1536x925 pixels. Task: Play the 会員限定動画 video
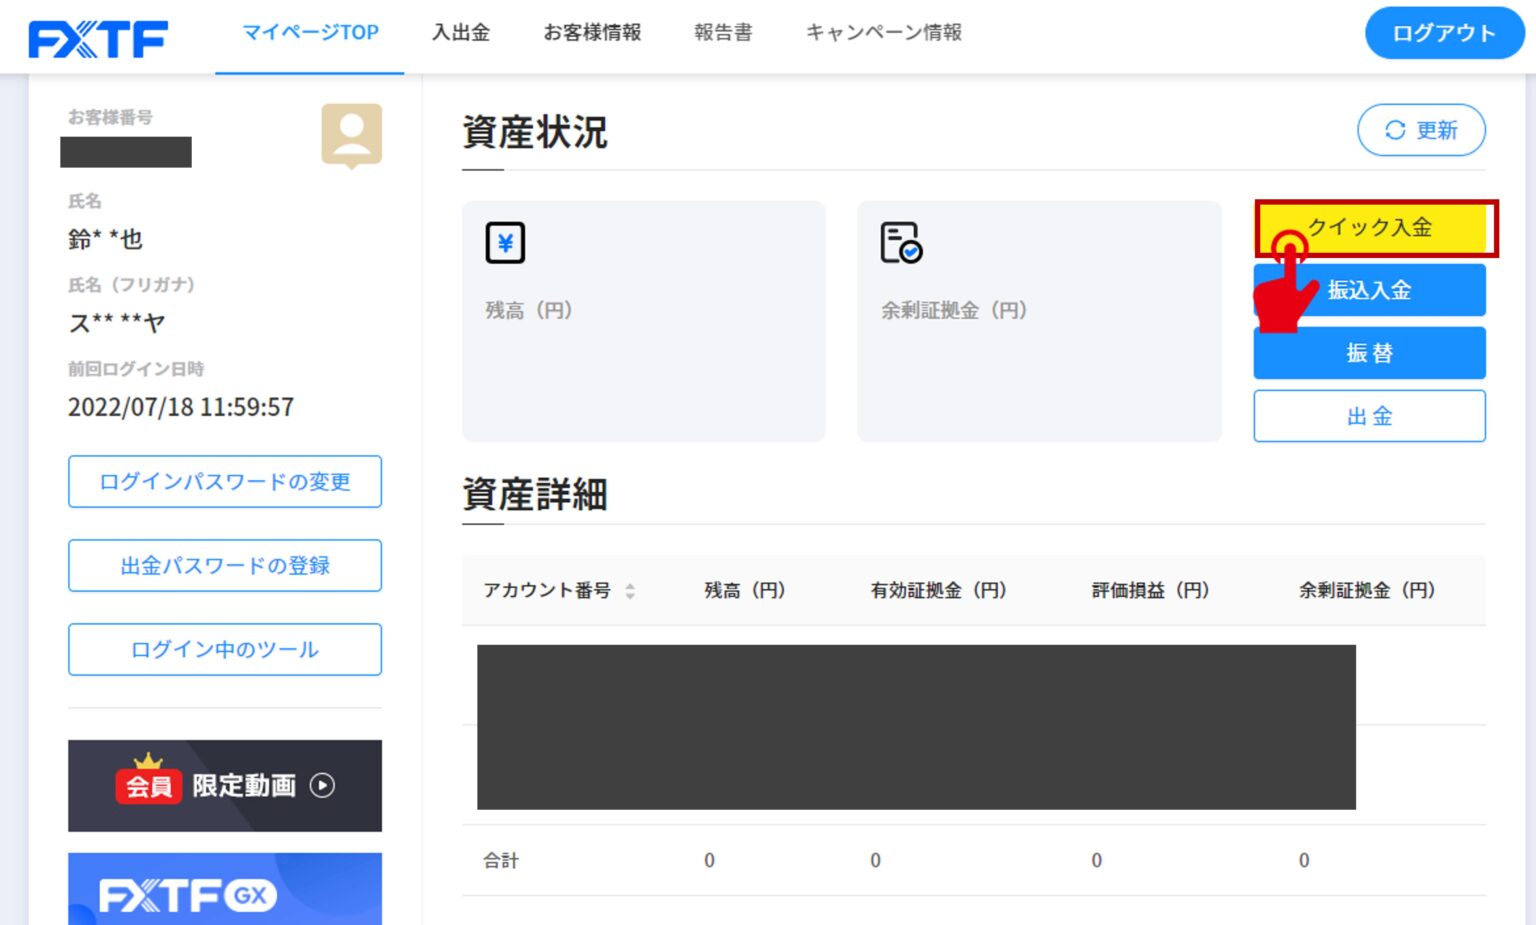click(322, 786)
